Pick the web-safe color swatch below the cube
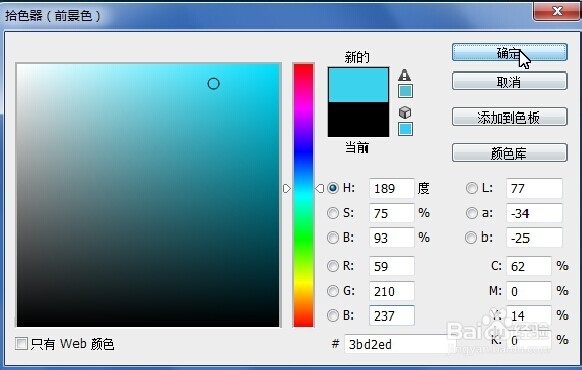 click(x=405, y=129)
